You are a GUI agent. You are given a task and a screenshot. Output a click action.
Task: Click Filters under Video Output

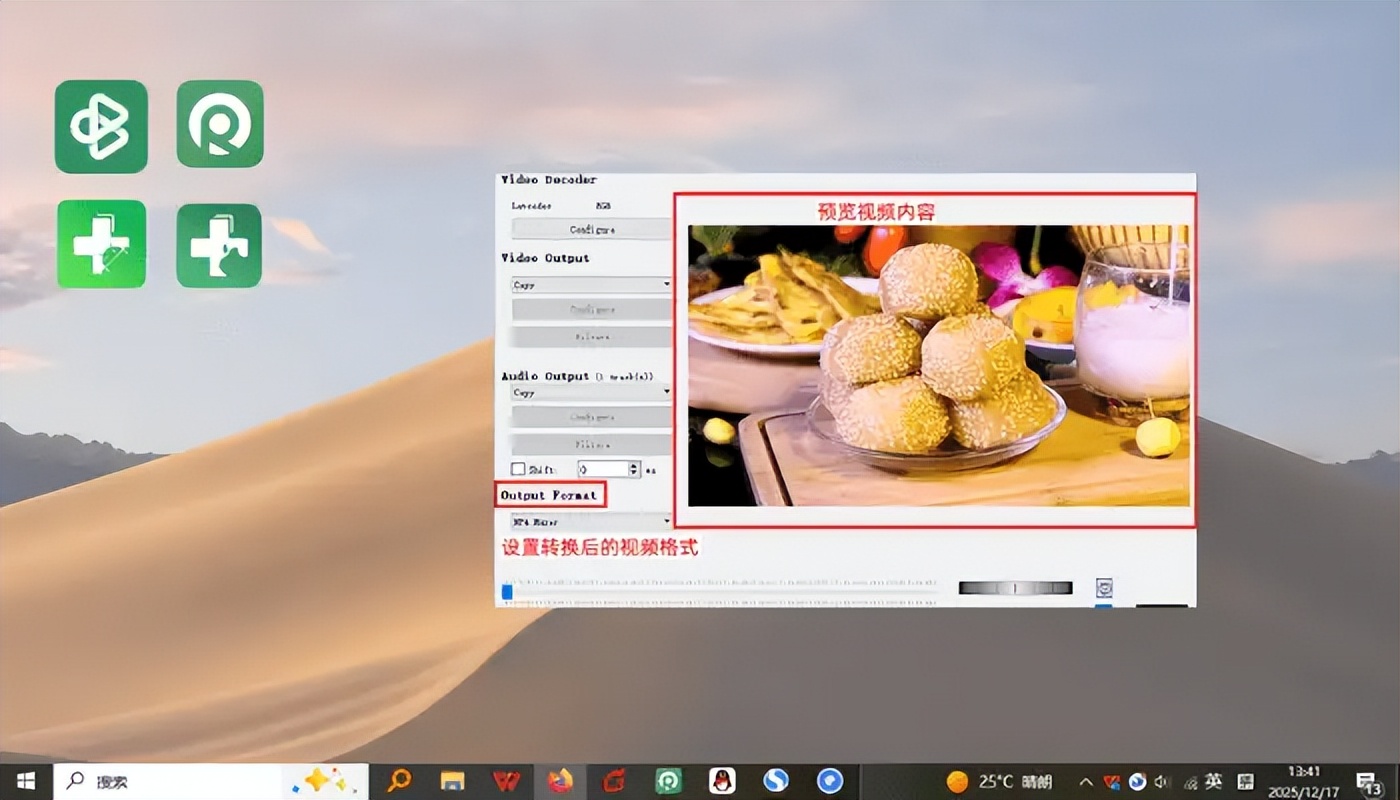click(x=591, y=337)
